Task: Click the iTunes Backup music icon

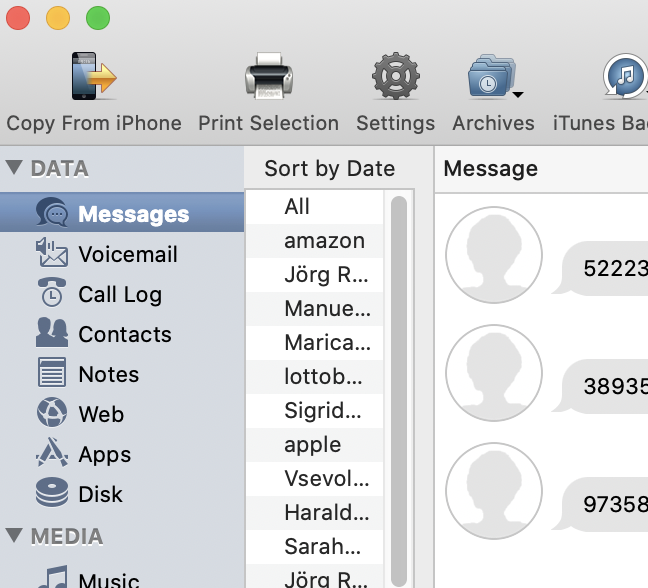Action: click(625, 76)
